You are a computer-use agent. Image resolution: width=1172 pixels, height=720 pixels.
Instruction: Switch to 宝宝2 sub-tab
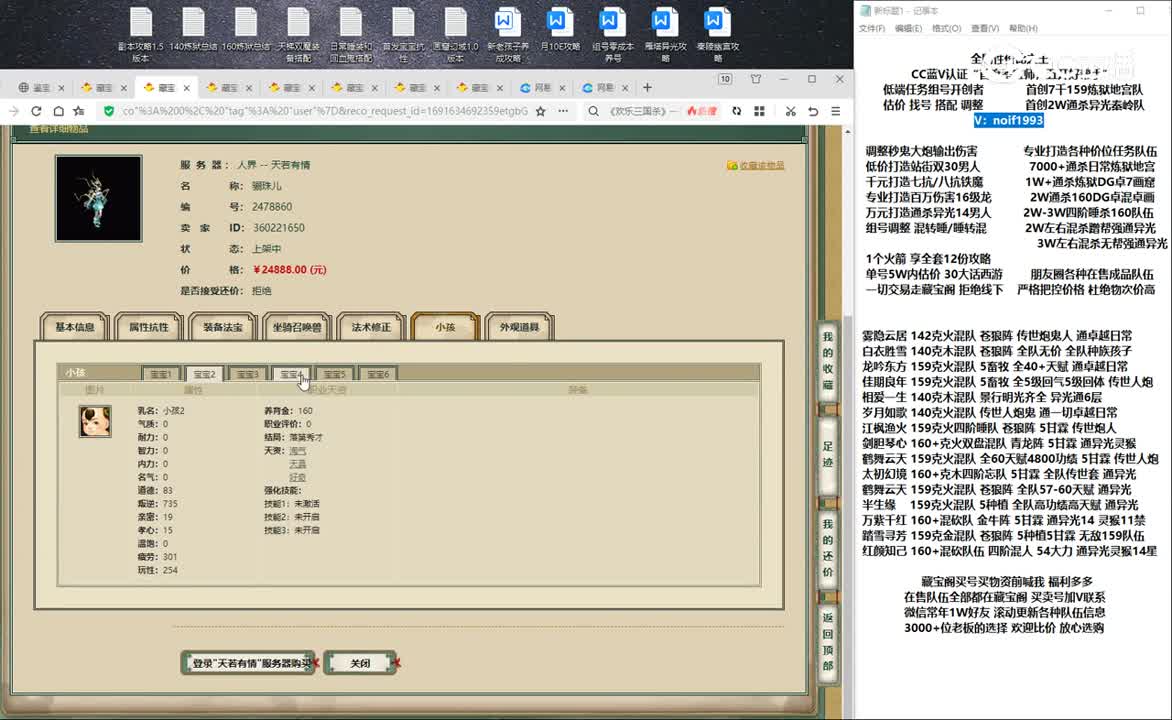[x=204, y=374]
